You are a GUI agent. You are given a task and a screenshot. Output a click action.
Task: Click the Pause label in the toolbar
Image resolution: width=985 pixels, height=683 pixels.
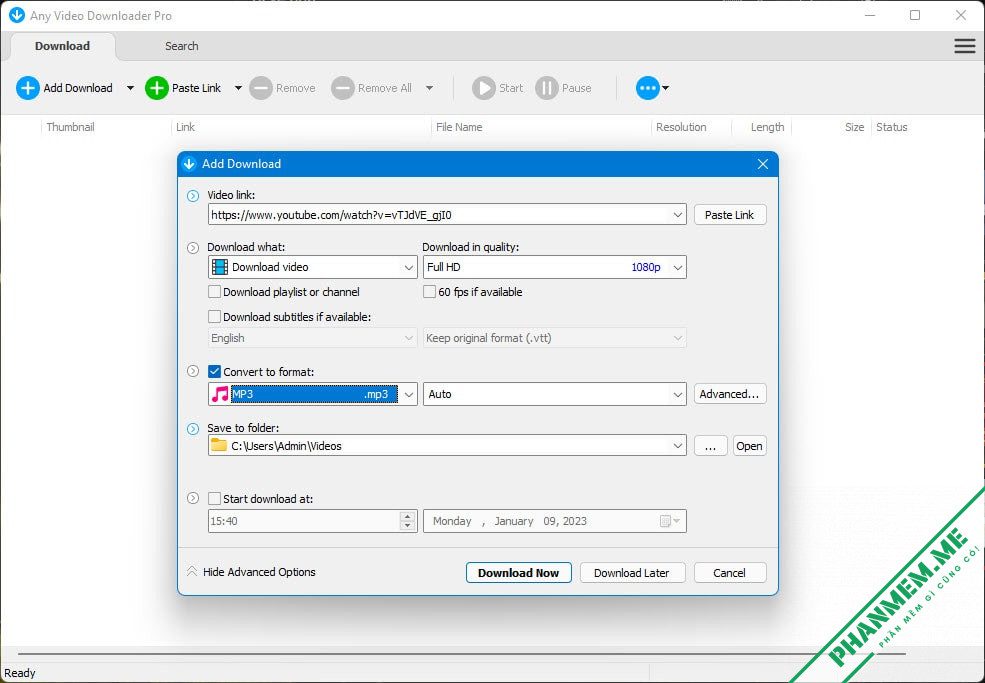(576, 88)
